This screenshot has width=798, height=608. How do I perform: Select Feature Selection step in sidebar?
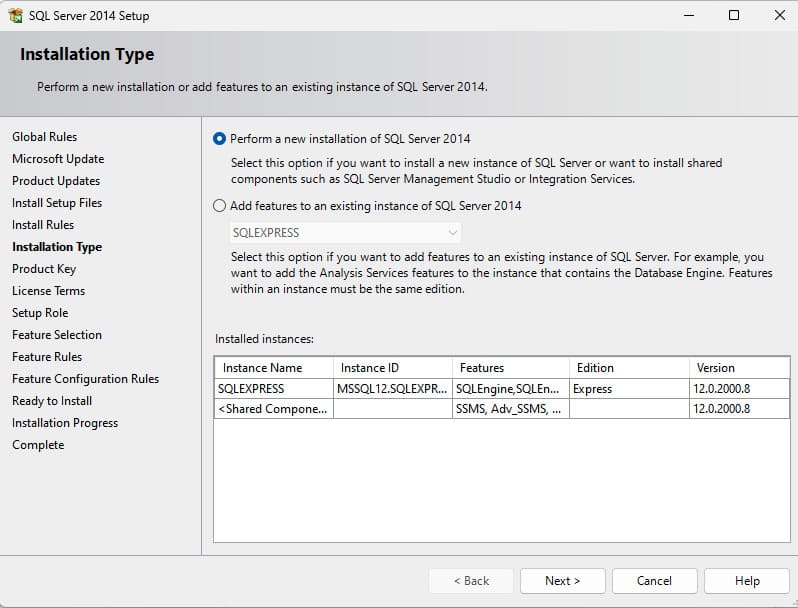(x=57, y=335)
